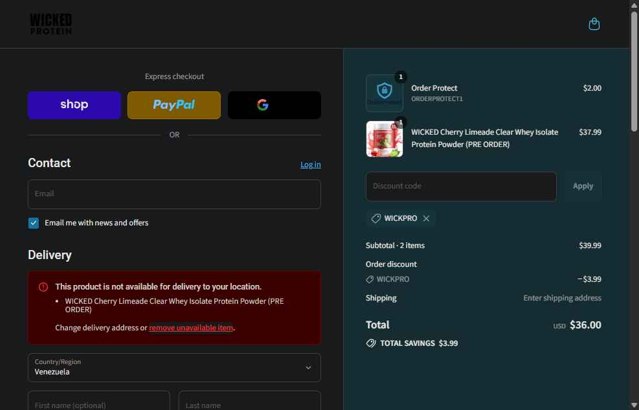Click the WICKED Cherry Limeade product title

[x=485, y=138]
